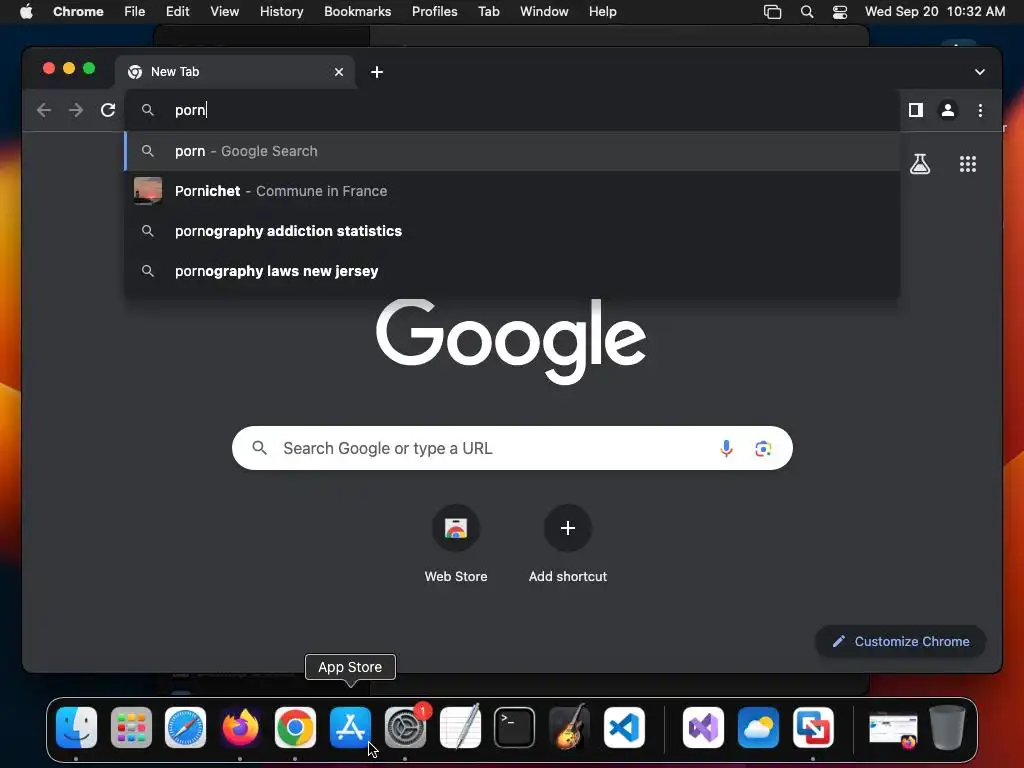Open System Settings from the dock
This screenshot has width=1024, height=768.
click(405, 728)
